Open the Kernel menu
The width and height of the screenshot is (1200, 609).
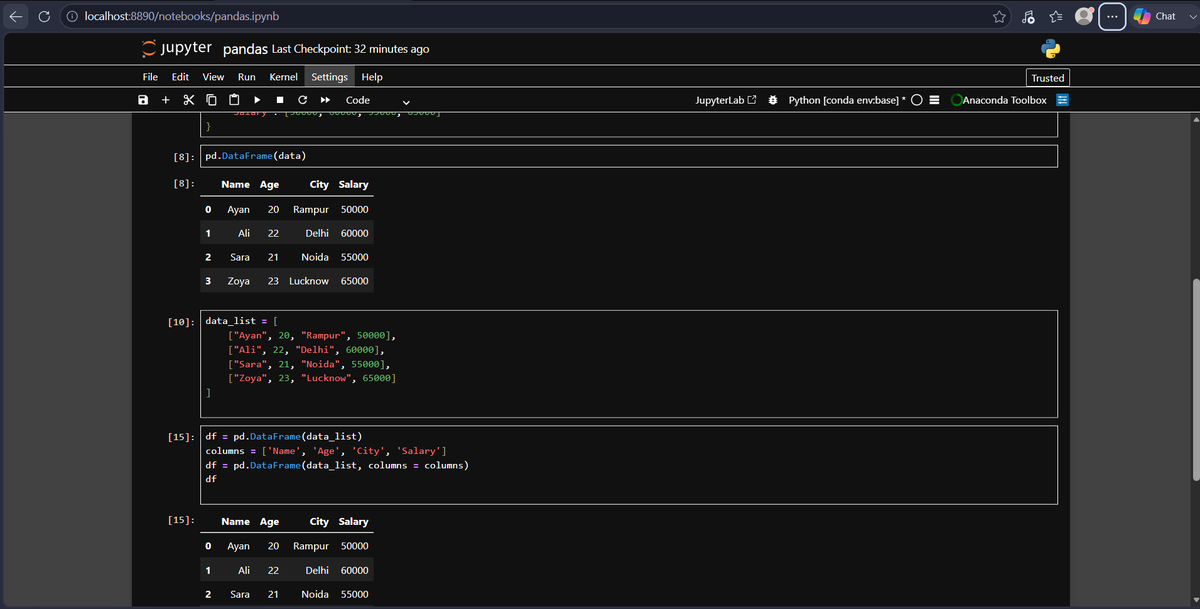tap(284, 77)
